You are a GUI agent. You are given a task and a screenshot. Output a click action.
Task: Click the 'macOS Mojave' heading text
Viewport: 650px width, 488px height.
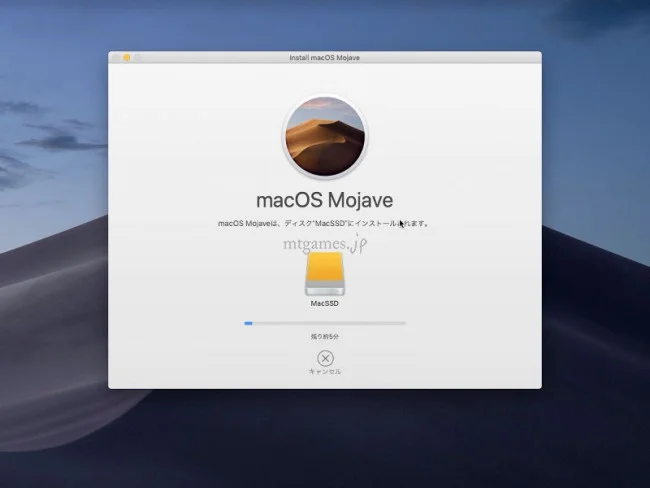(x=325, y=200)
